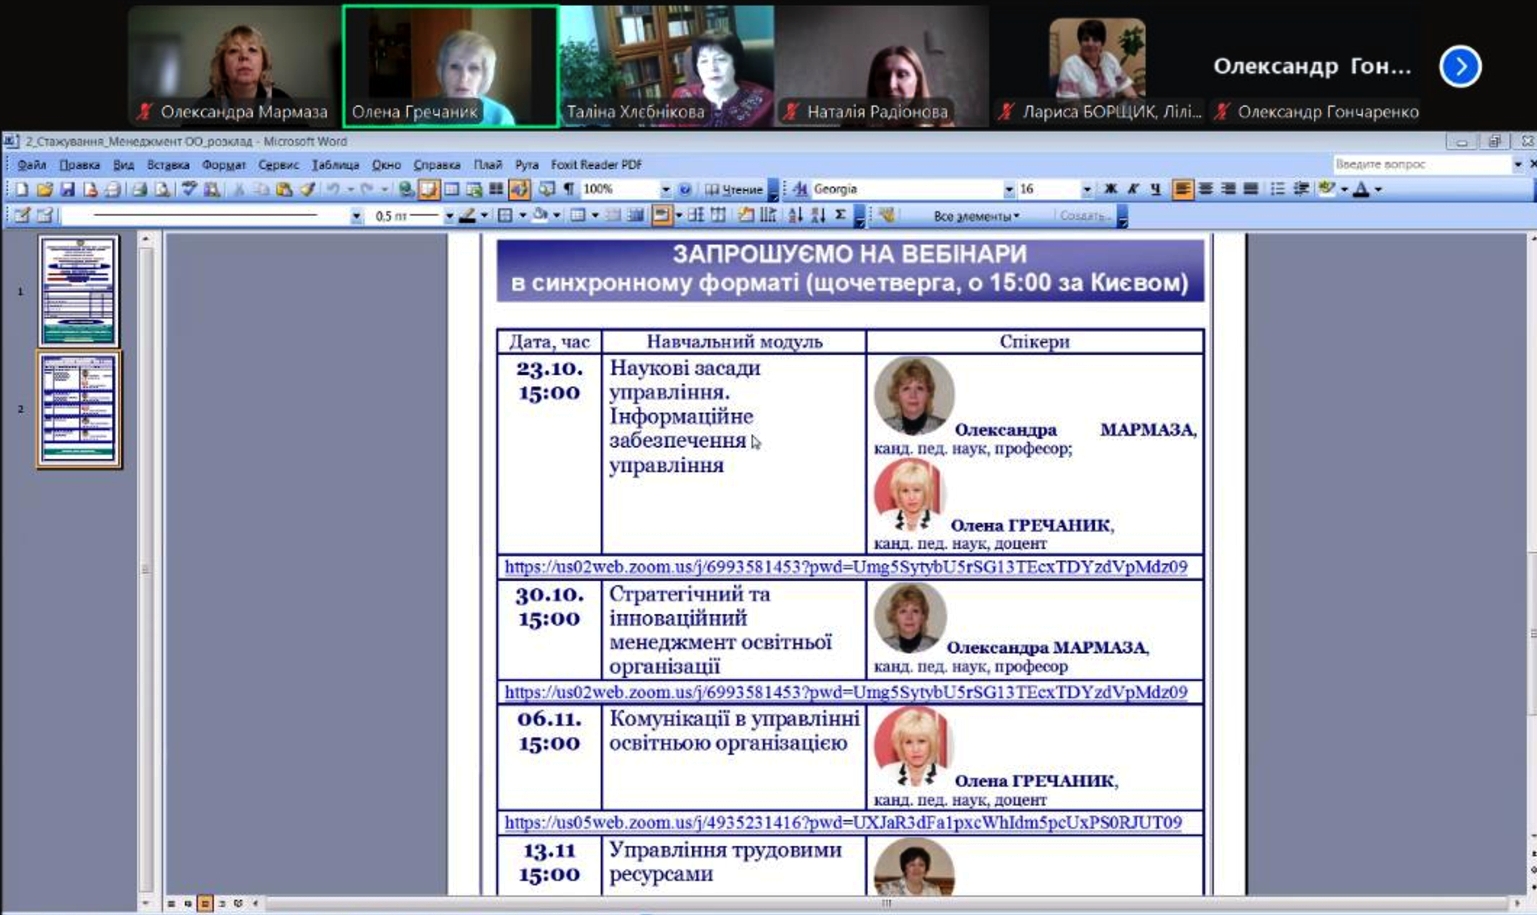The width and height of the screenshot is (1537, 915).
Task: Toggle the show paragraph marks button
Action: pos(569,189)
